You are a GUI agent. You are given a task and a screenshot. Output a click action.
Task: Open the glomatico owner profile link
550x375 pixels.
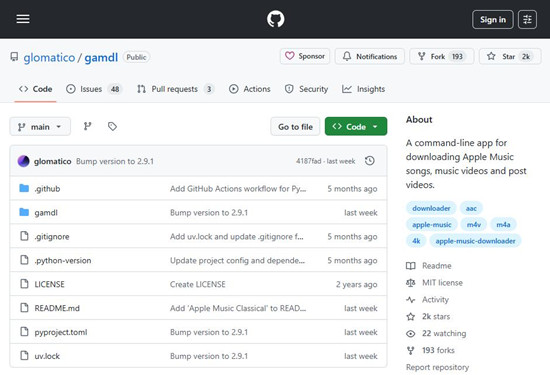point(49,57)
